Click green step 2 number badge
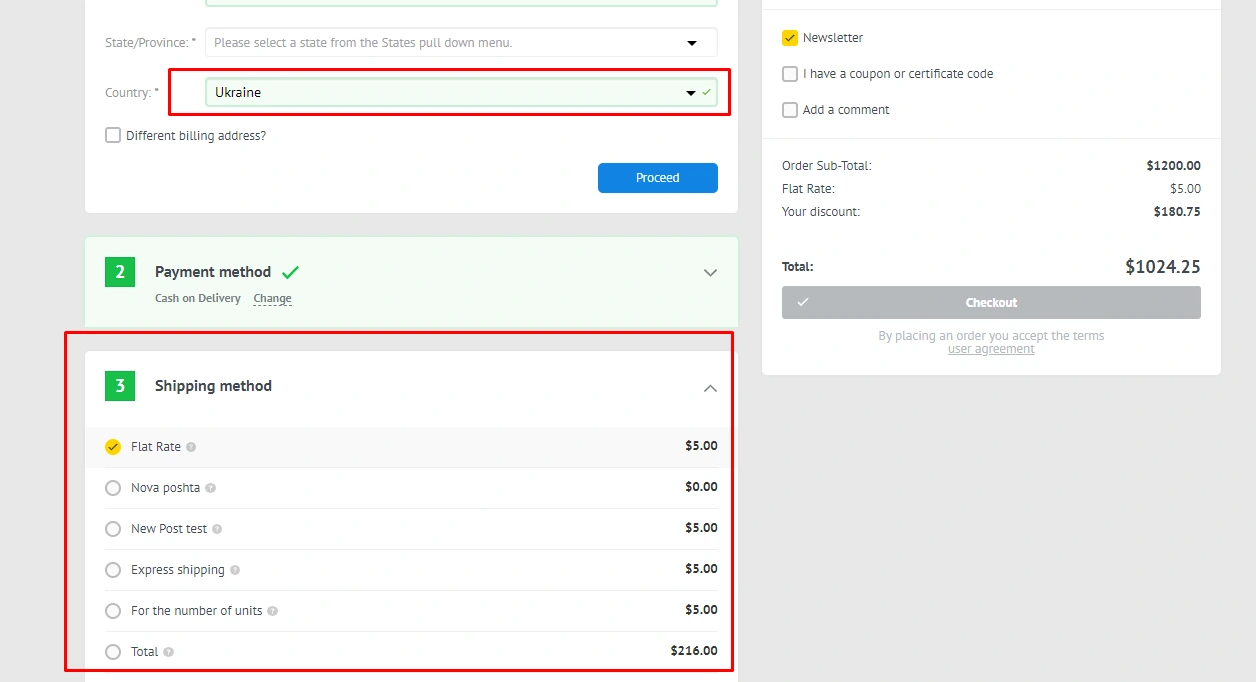1256x682 pixels. [120, 272]
